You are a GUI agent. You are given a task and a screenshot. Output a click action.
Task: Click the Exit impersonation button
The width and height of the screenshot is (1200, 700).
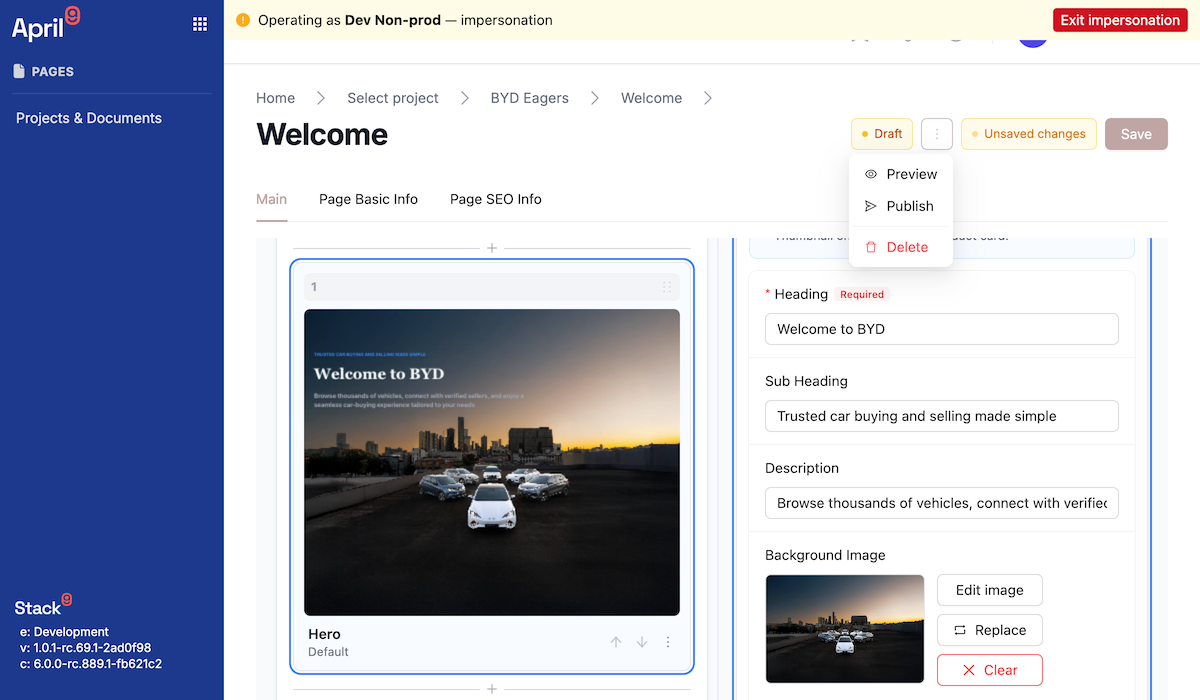pyautogui.click(x=1120, y=20)
